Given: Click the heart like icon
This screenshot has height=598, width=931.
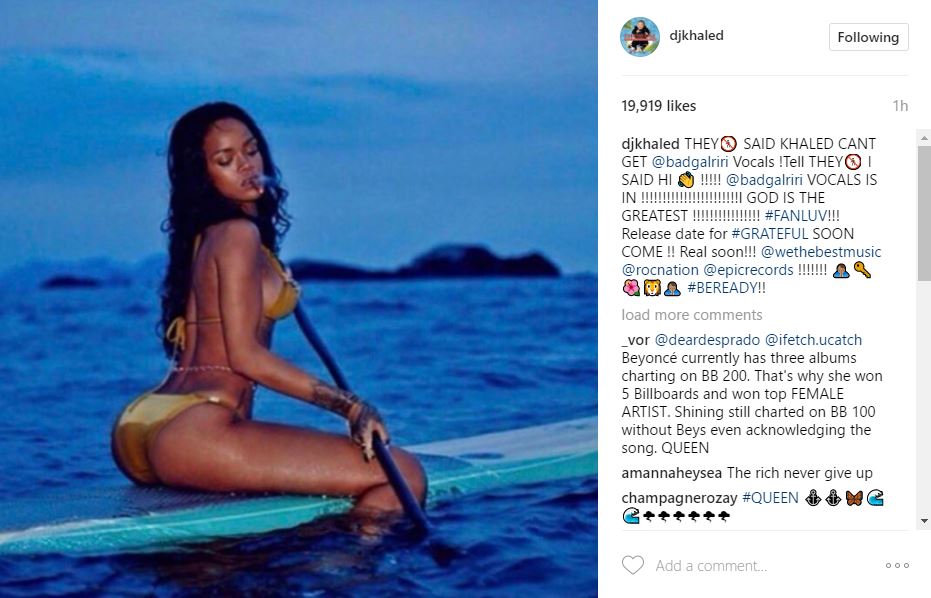Looking at the screenshot, I should click(632, 565).
